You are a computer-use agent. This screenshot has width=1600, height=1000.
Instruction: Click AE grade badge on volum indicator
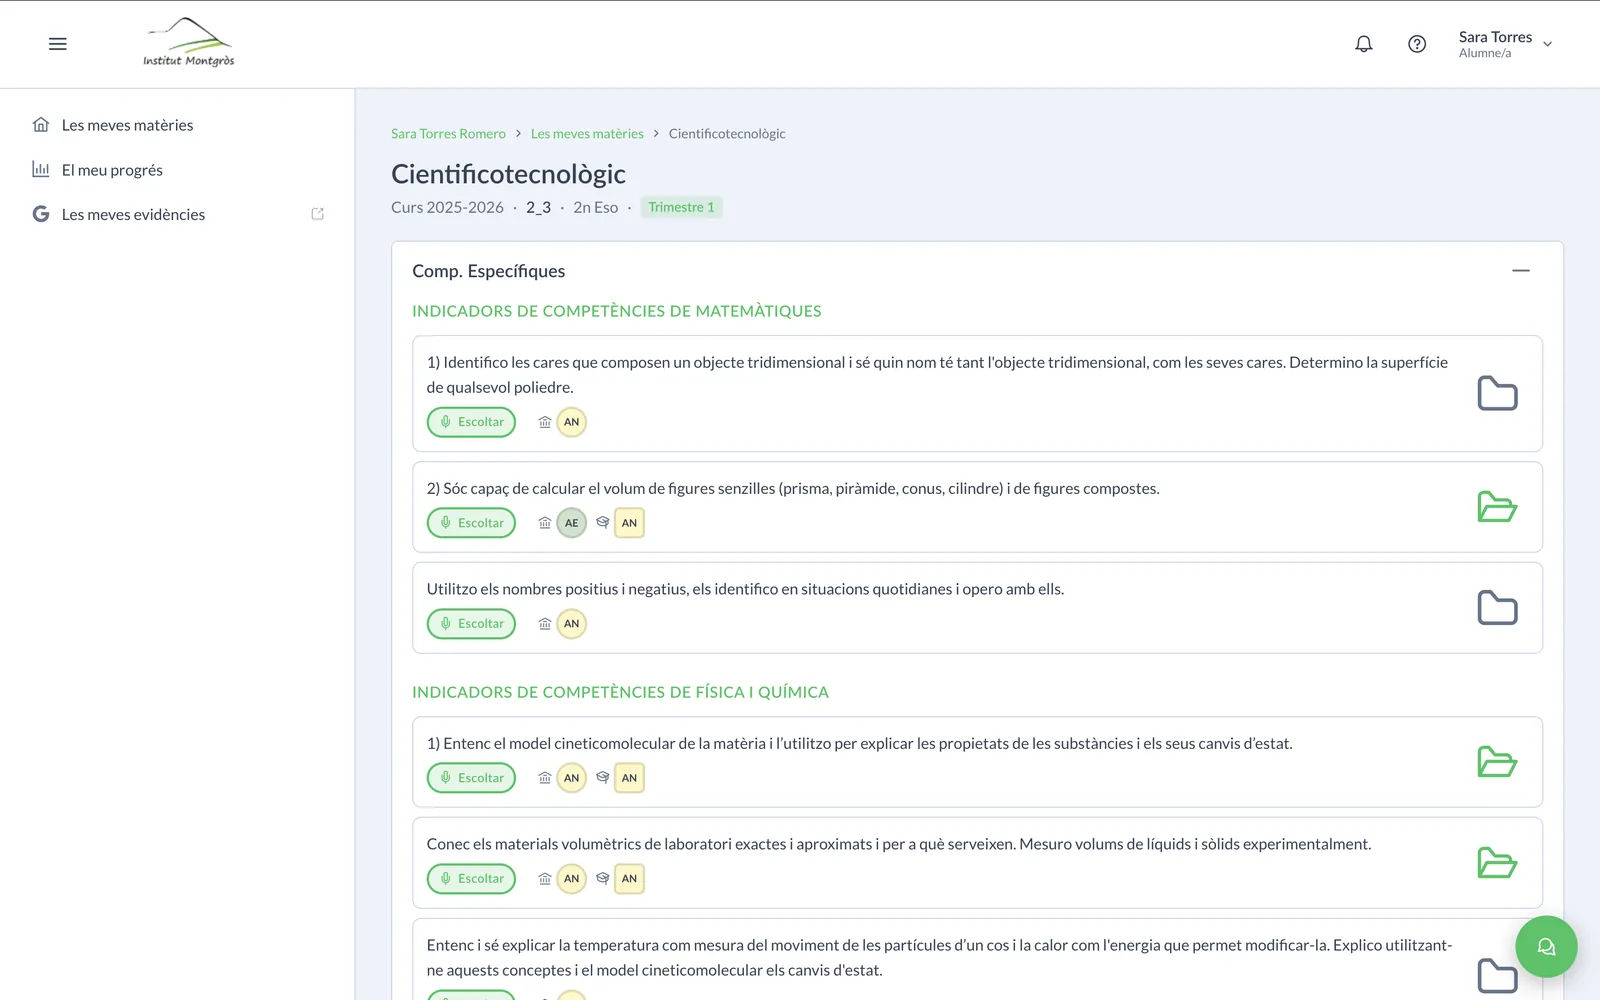[x=571, y=523]
